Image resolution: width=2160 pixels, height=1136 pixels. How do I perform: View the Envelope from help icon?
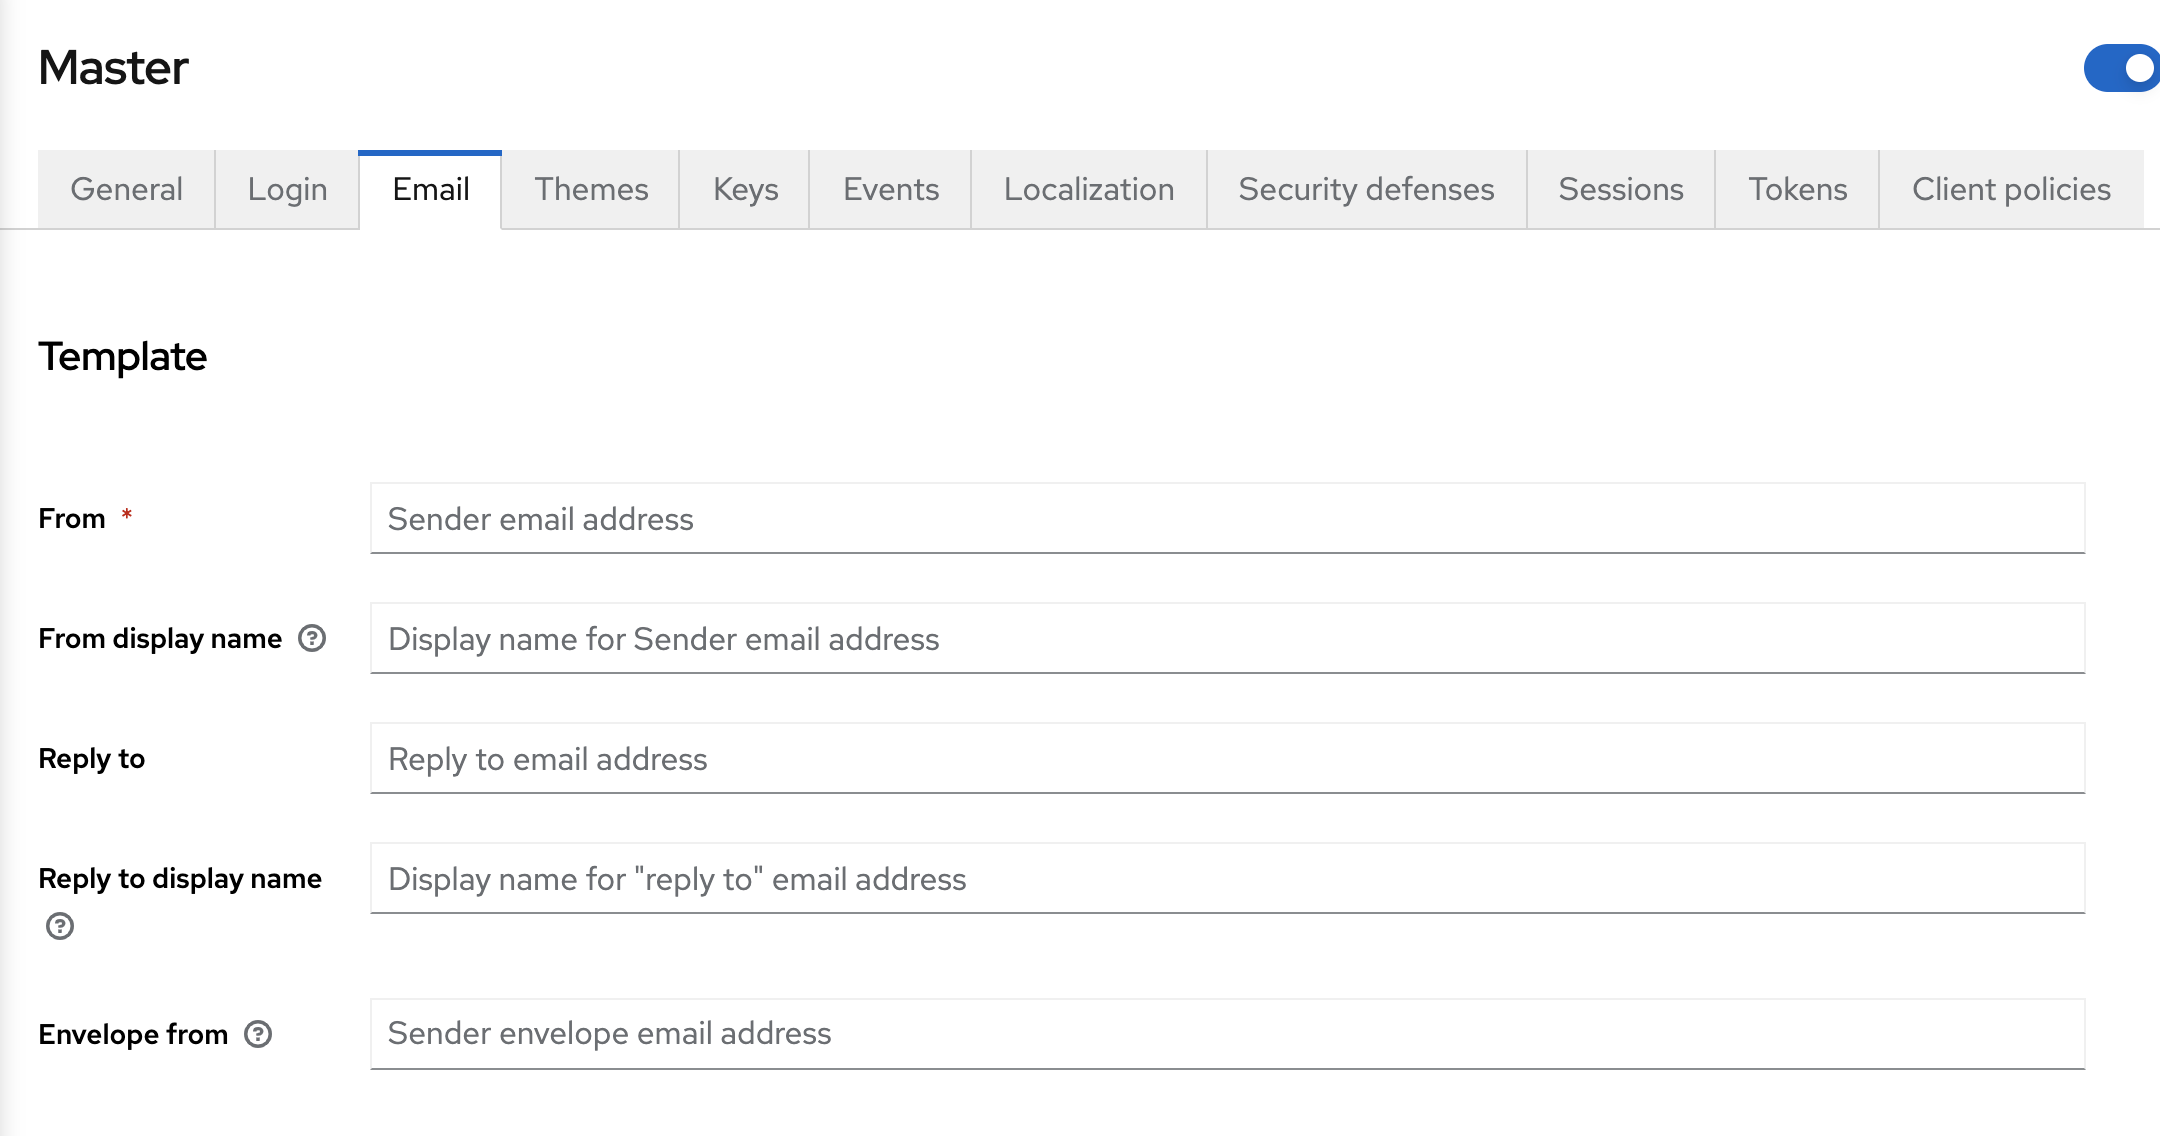pyautogui.click(x=260, y=1036)
